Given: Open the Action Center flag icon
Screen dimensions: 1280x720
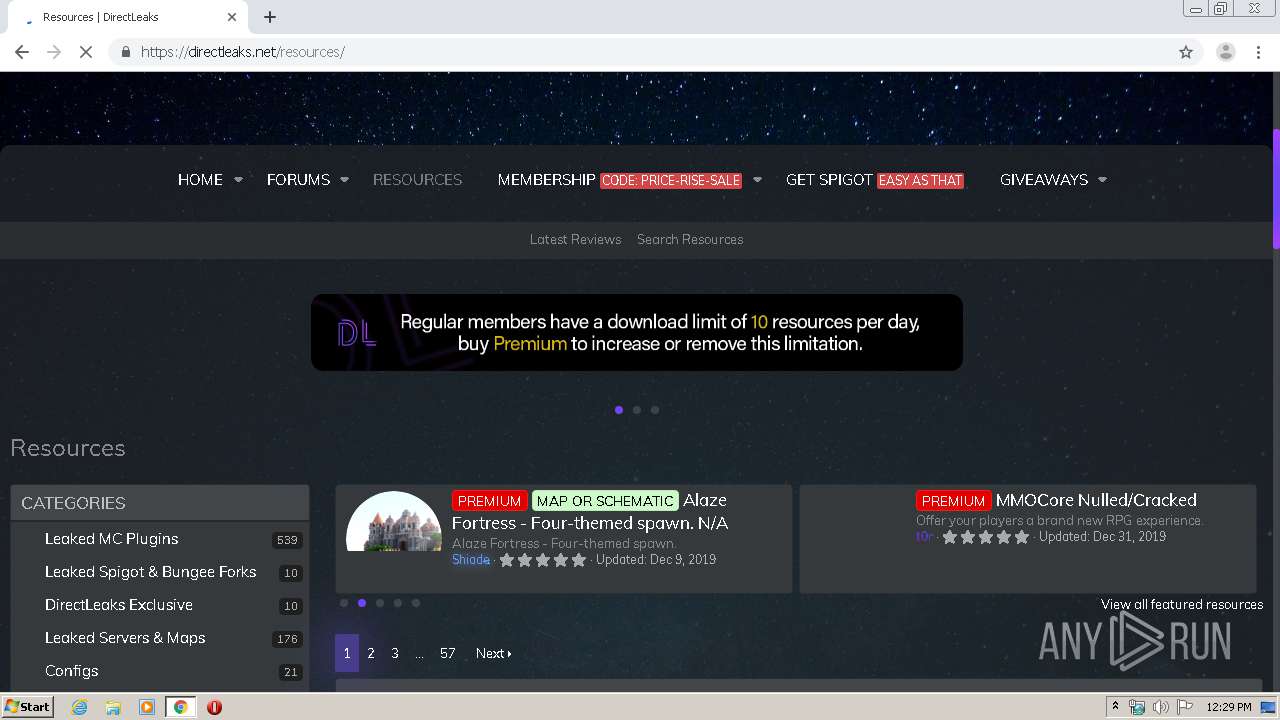Looking at the screenshot, I should pos(1184,707).
